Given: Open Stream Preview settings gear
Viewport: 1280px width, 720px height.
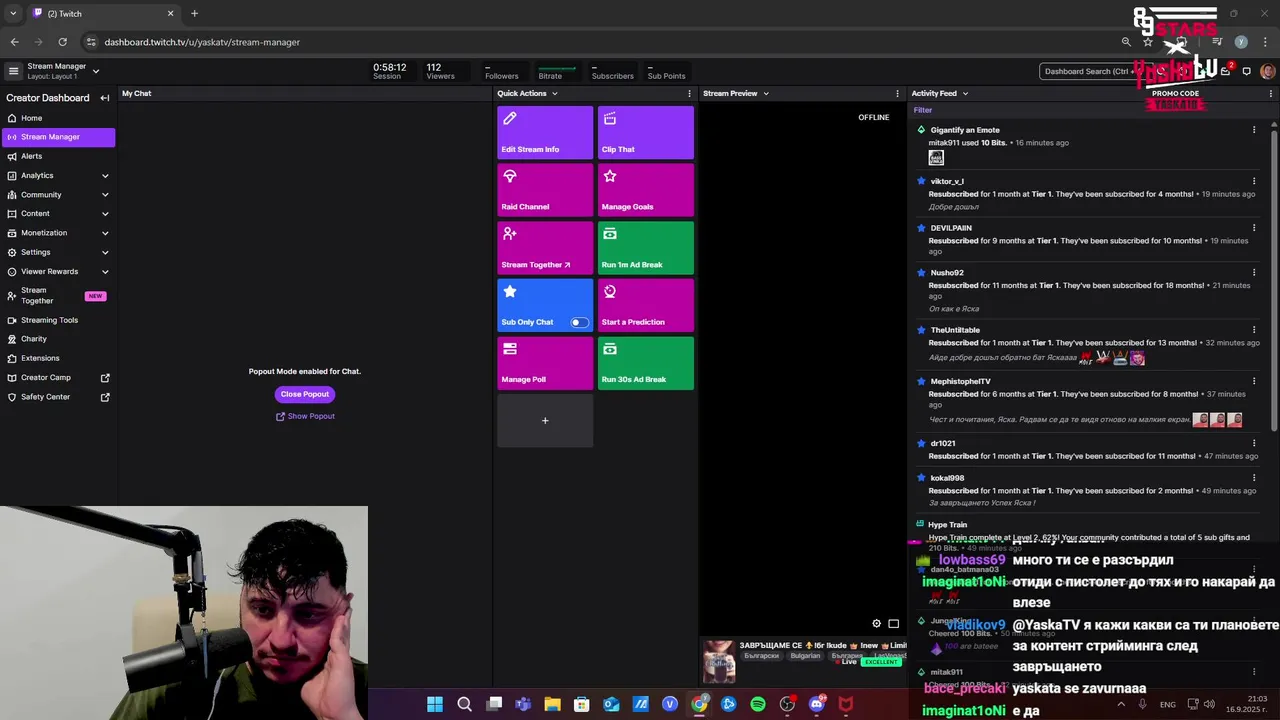Looking at the screenshot, I should [x=876, y=624].
